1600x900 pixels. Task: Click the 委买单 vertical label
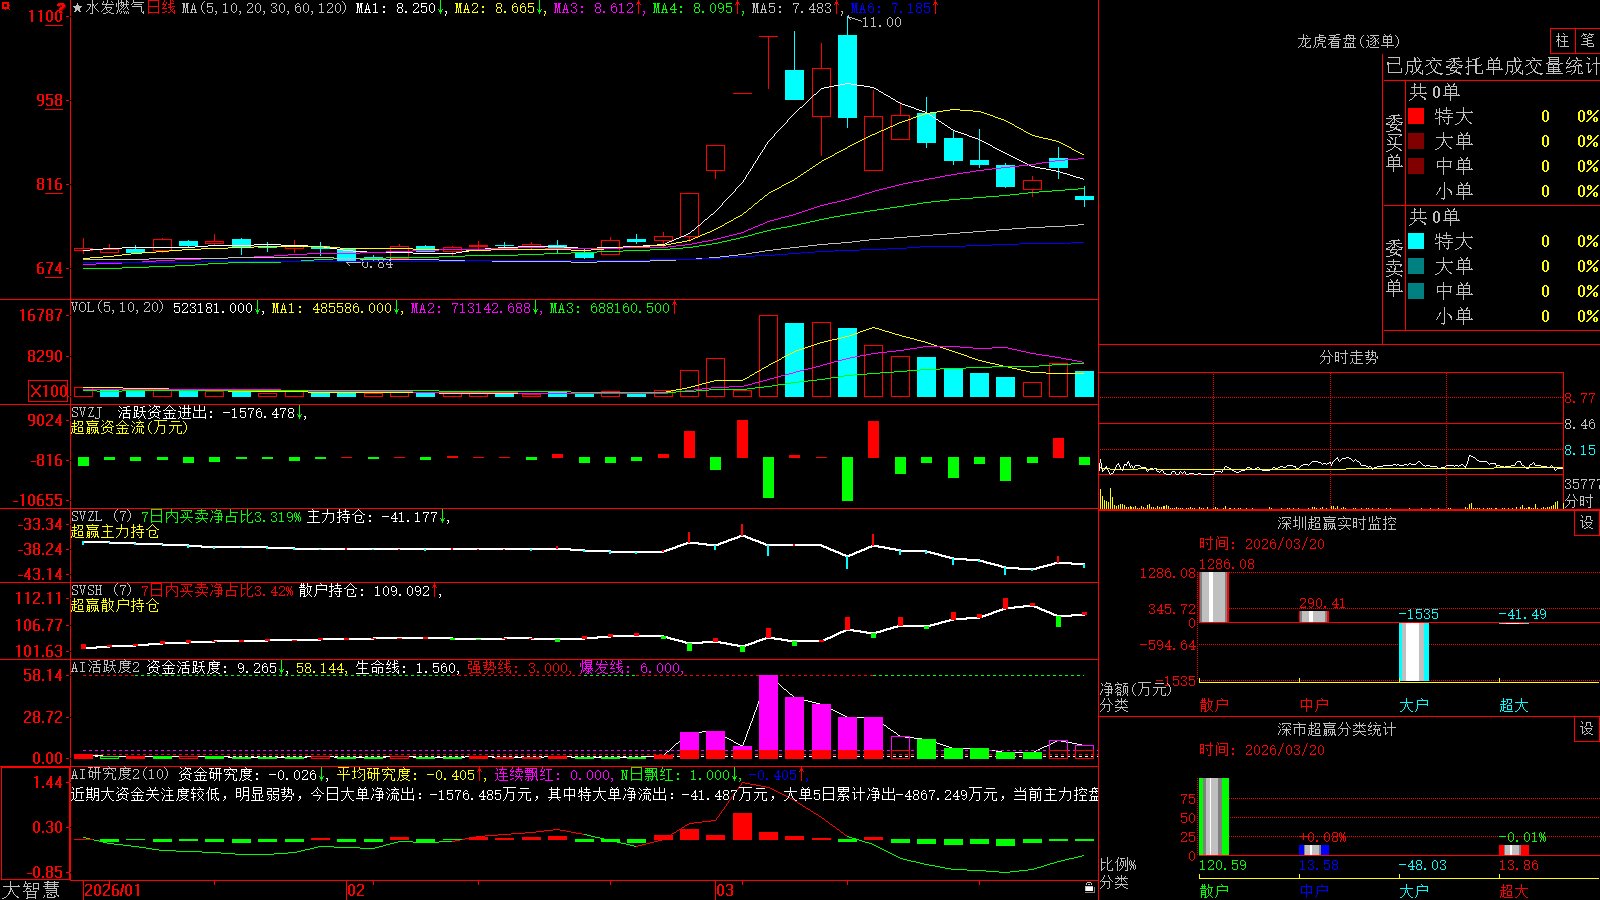tap(1394, 143)
